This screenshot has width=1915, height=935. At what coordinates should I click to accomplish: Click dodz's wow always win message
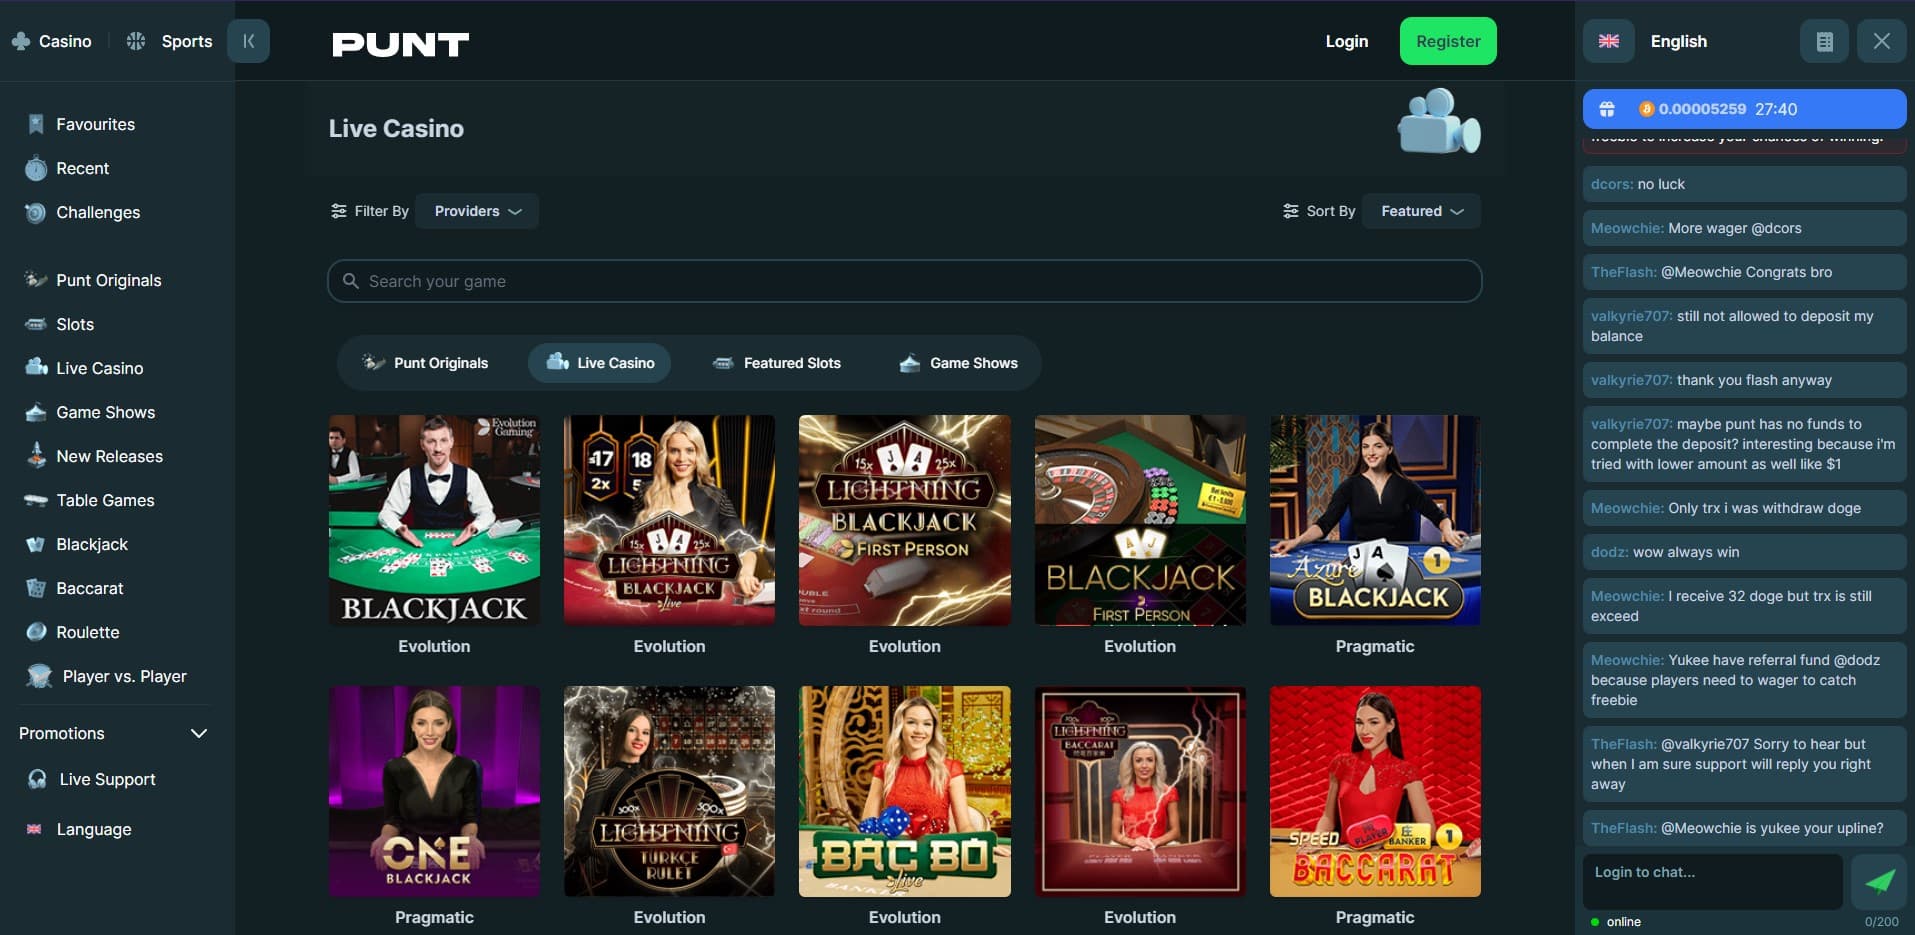[1744, 552]
